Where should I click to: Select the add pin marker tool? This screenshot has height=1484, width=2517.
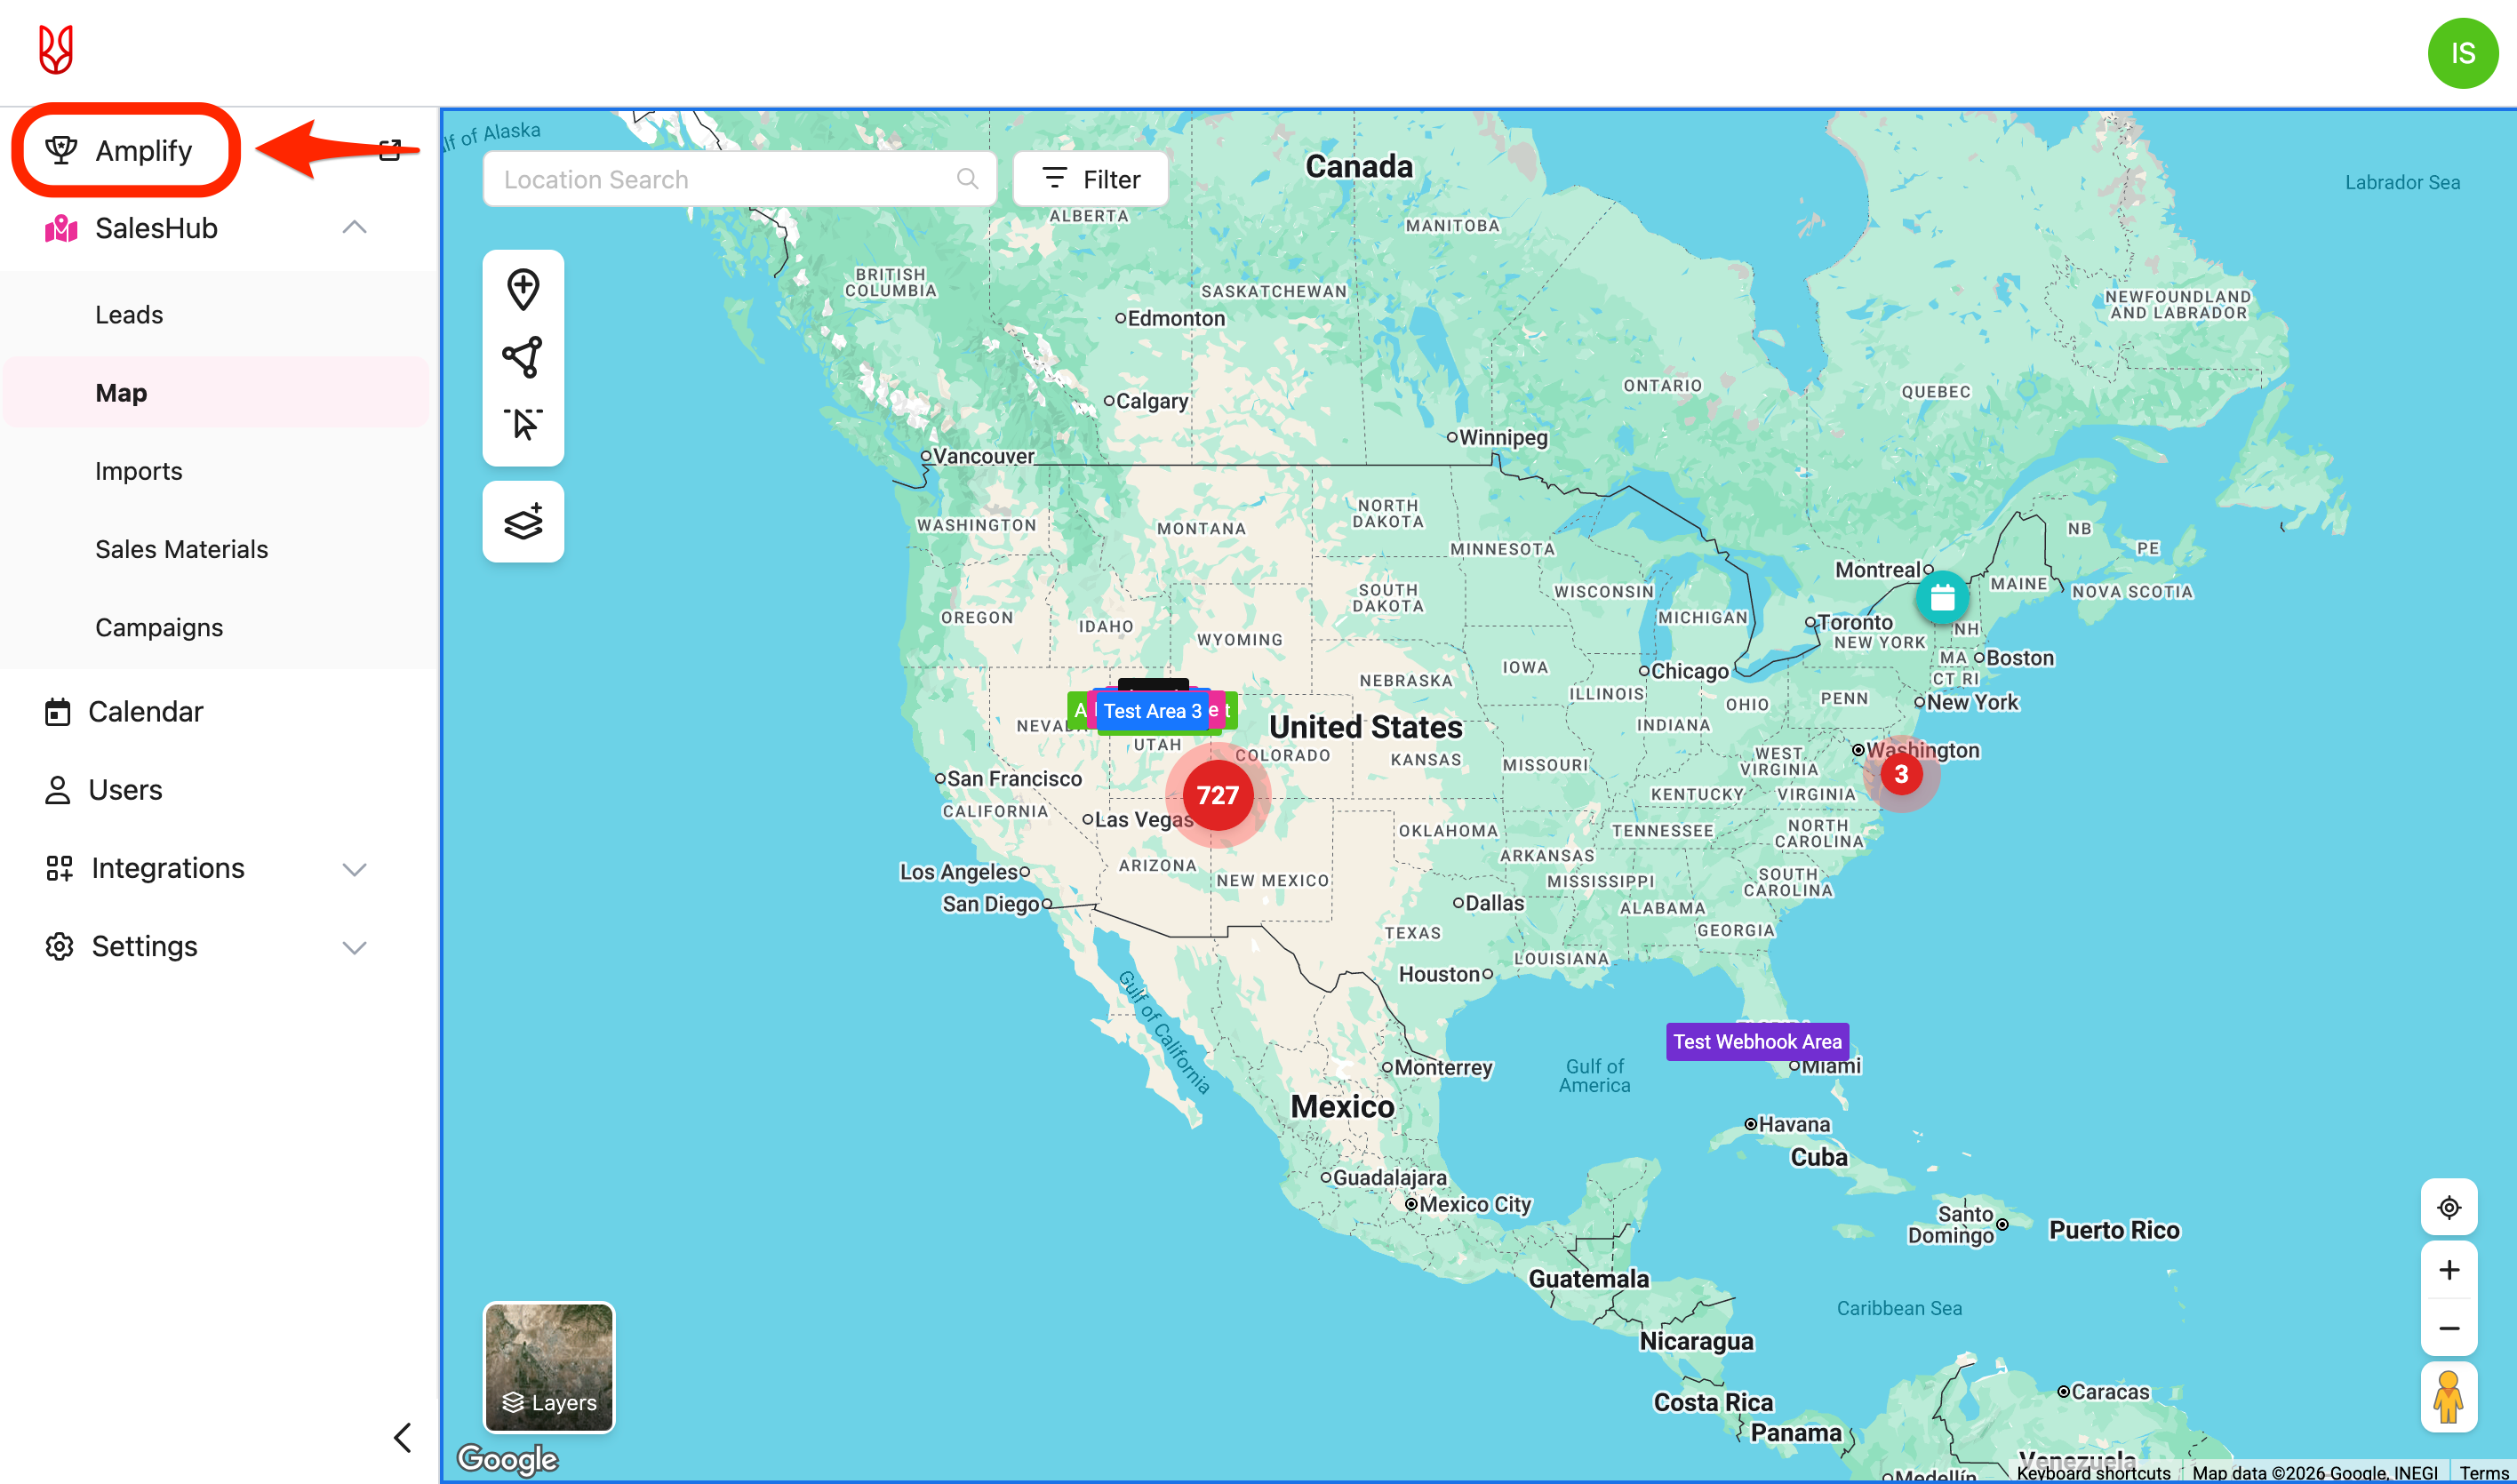tap(523, 289)
